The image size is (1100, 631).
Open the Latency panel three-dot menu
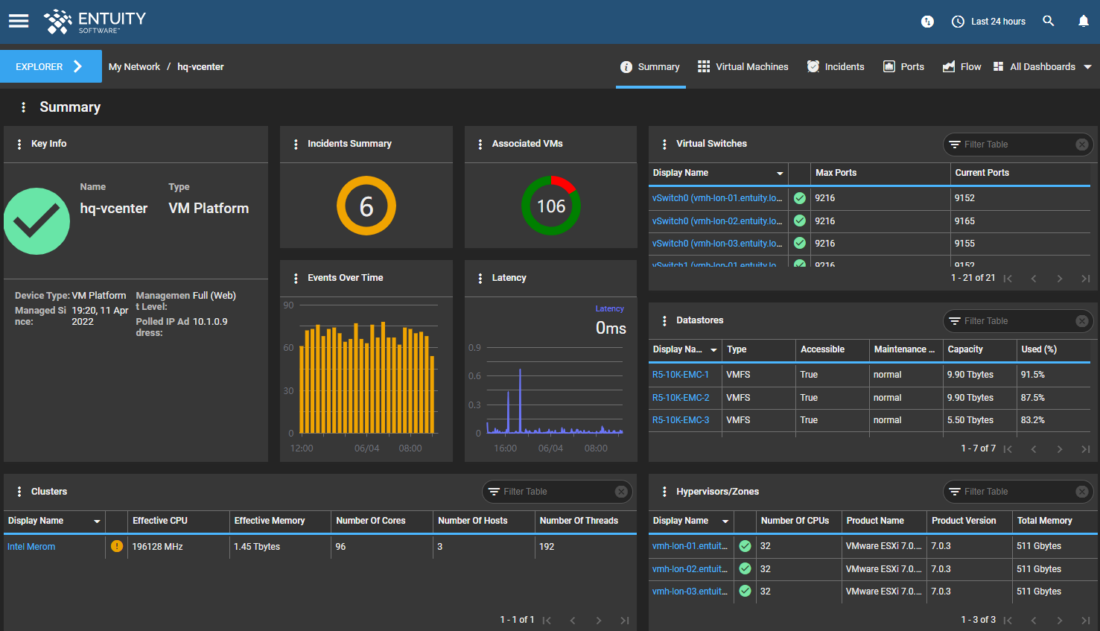tap(480, 278)
